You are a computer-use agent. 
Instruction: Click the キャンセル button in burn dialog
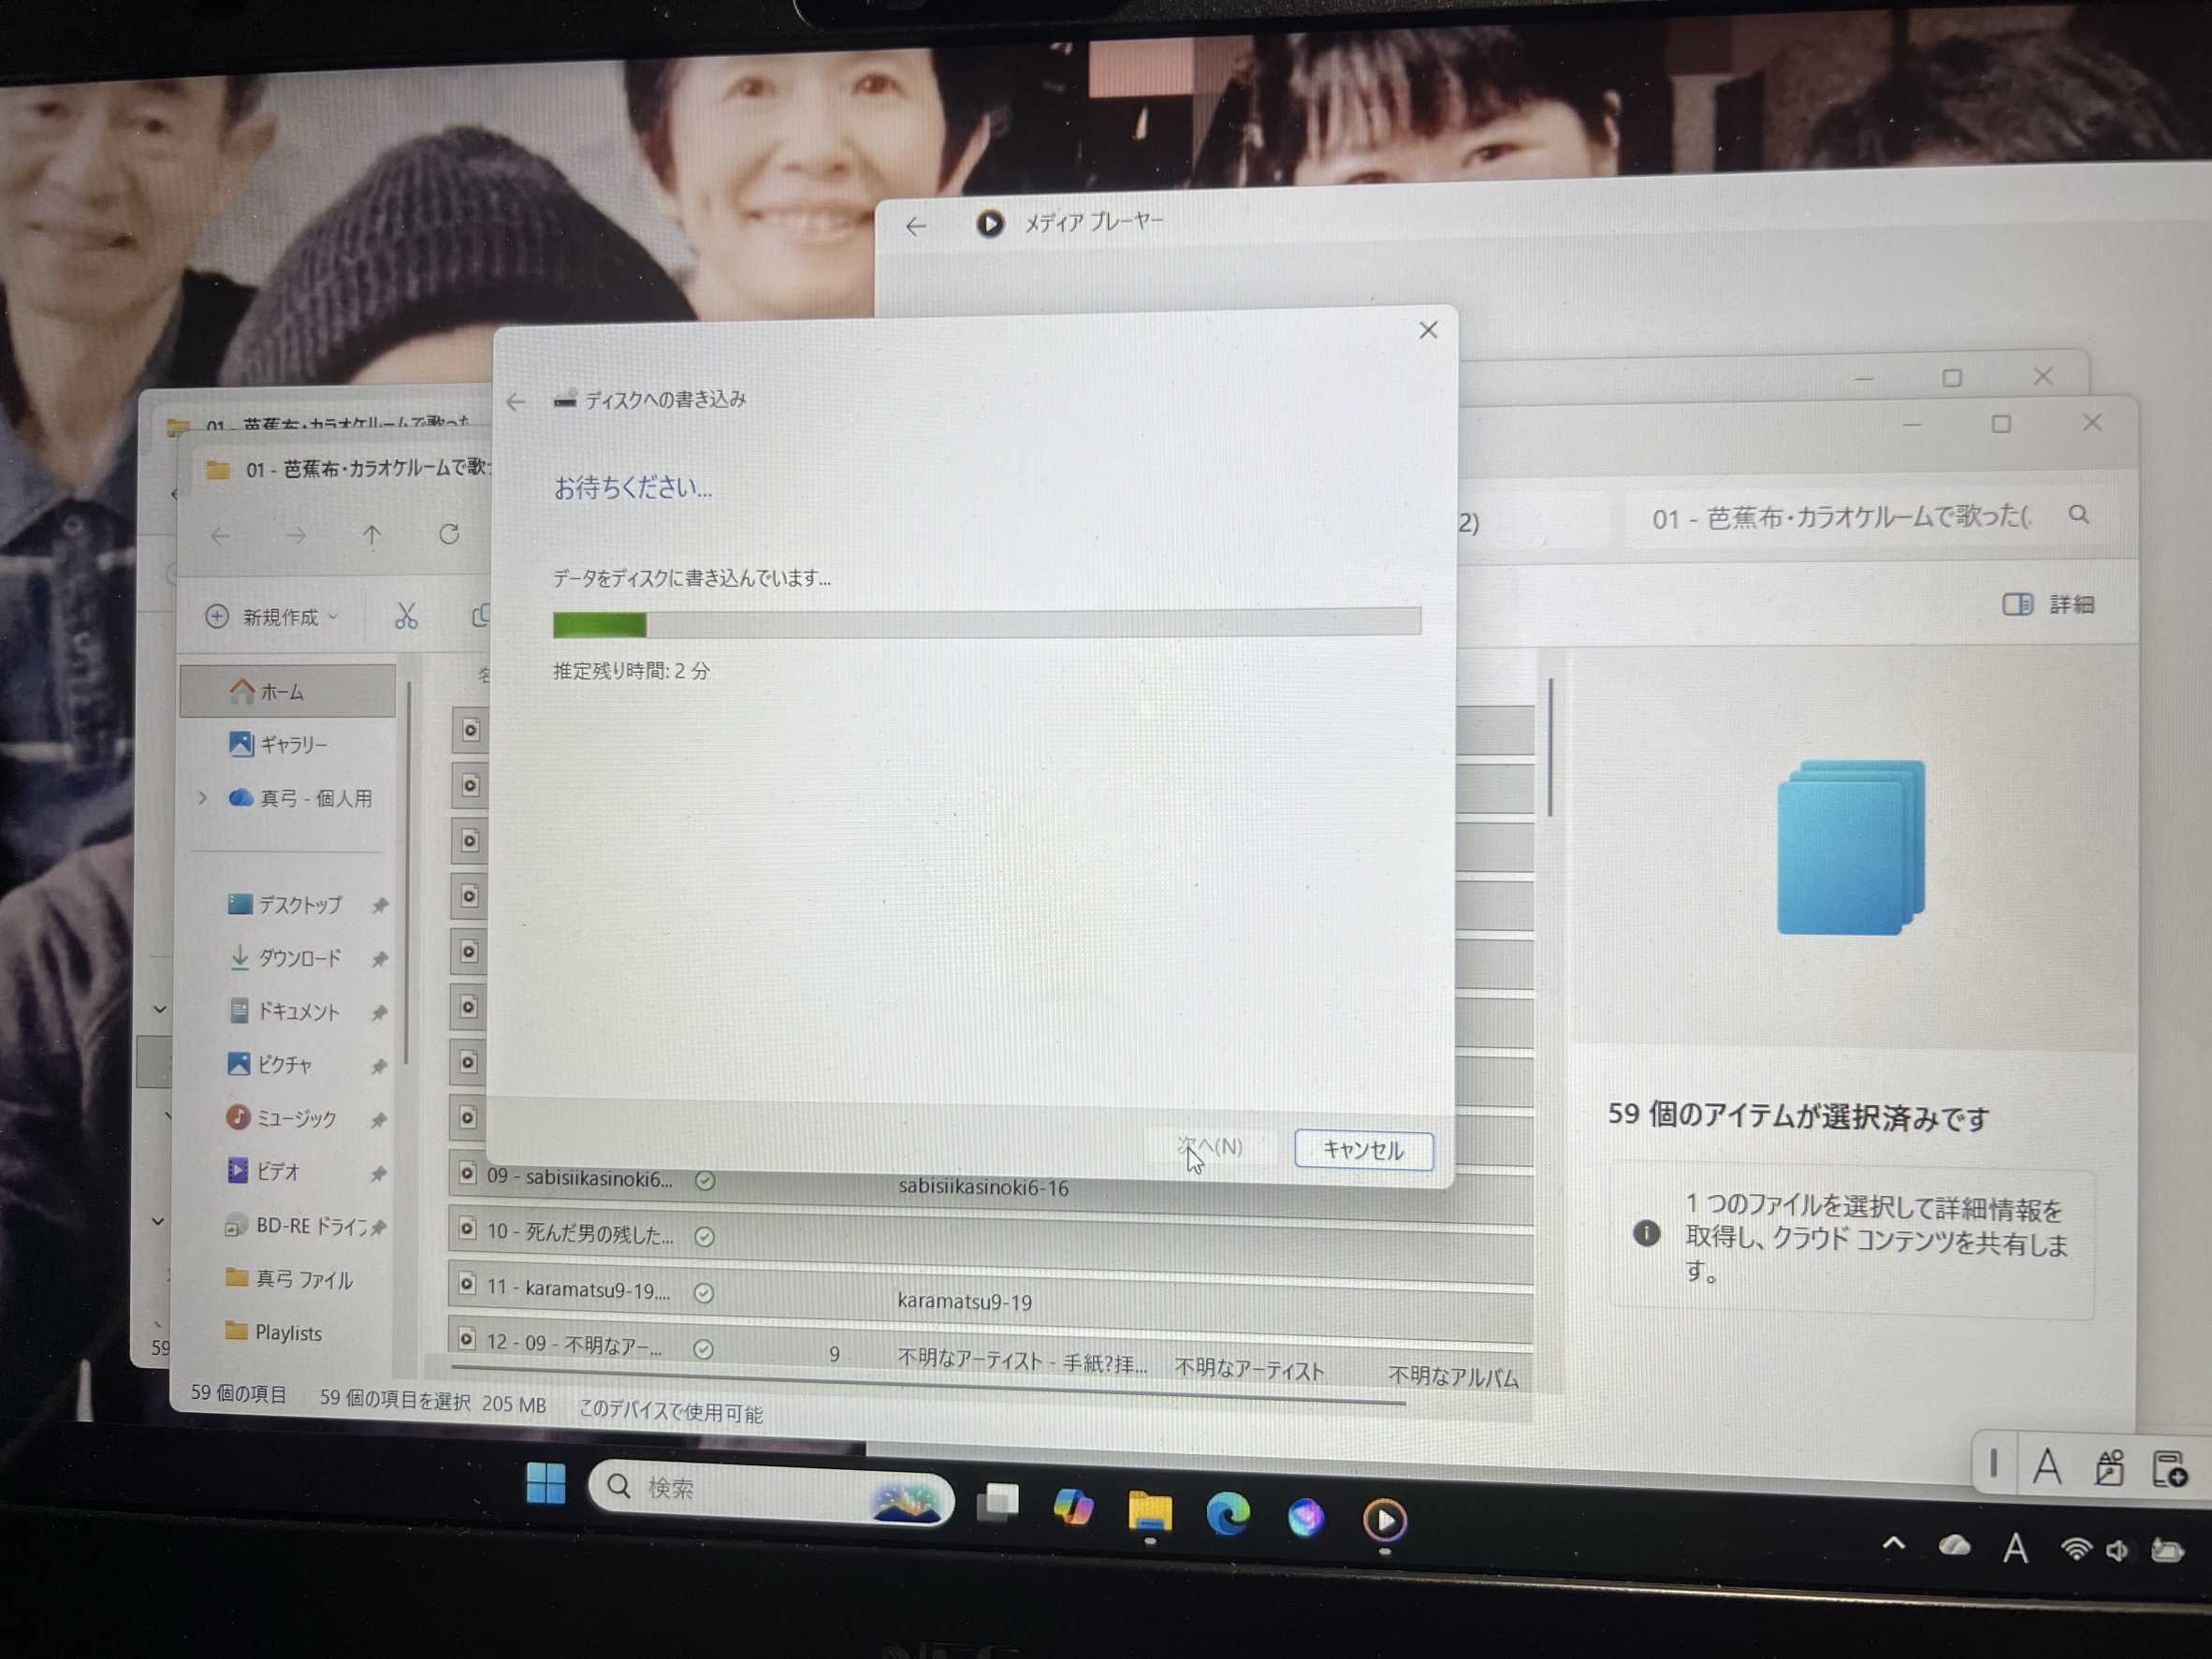(x=1362, y=1149)
